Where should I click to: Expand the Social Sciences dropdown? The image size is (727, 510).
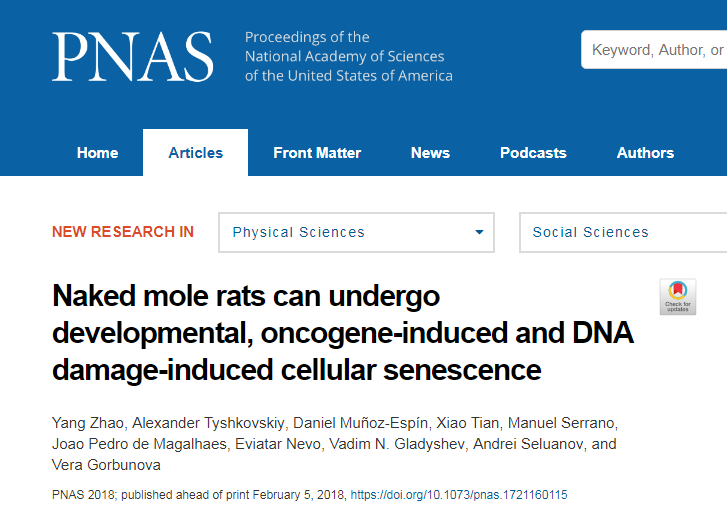coord(623,232)
